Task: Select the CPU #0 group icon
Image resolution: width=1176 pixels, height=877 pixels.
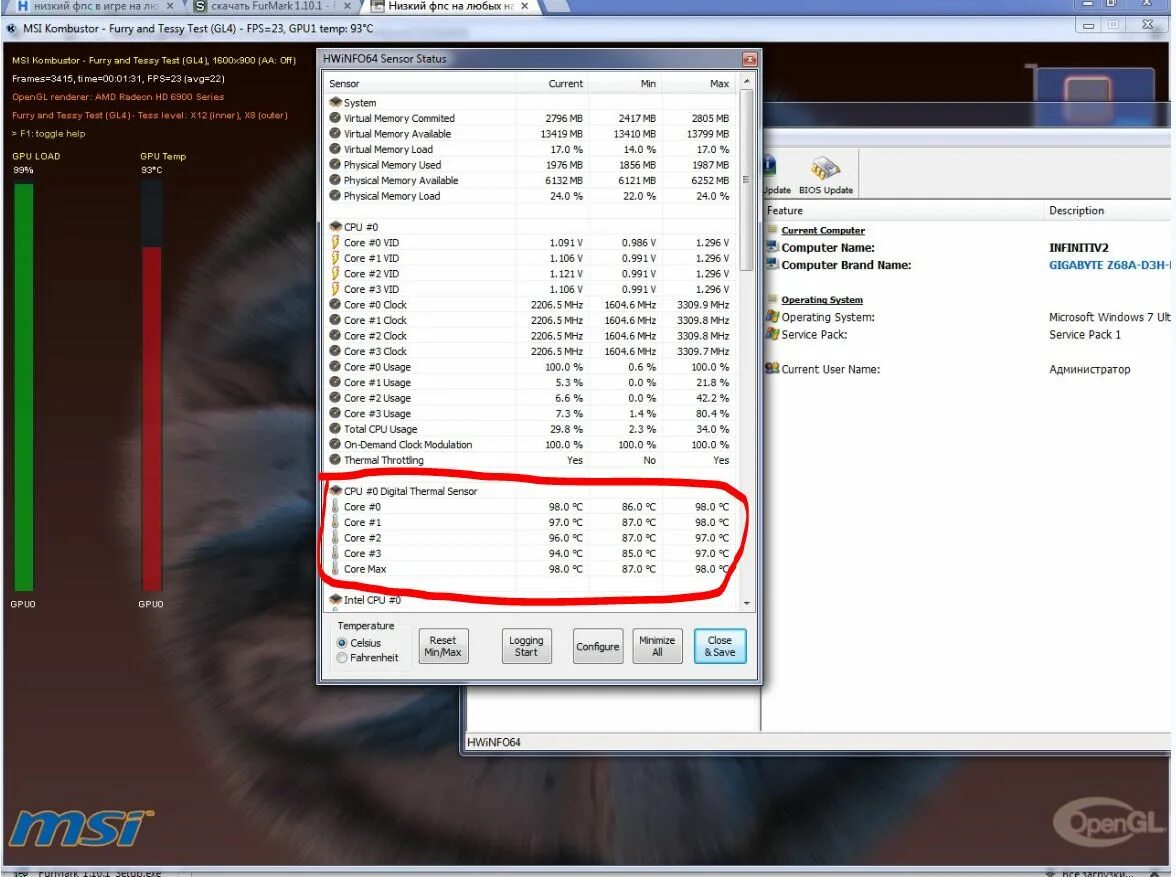Action: coord(335,227)
